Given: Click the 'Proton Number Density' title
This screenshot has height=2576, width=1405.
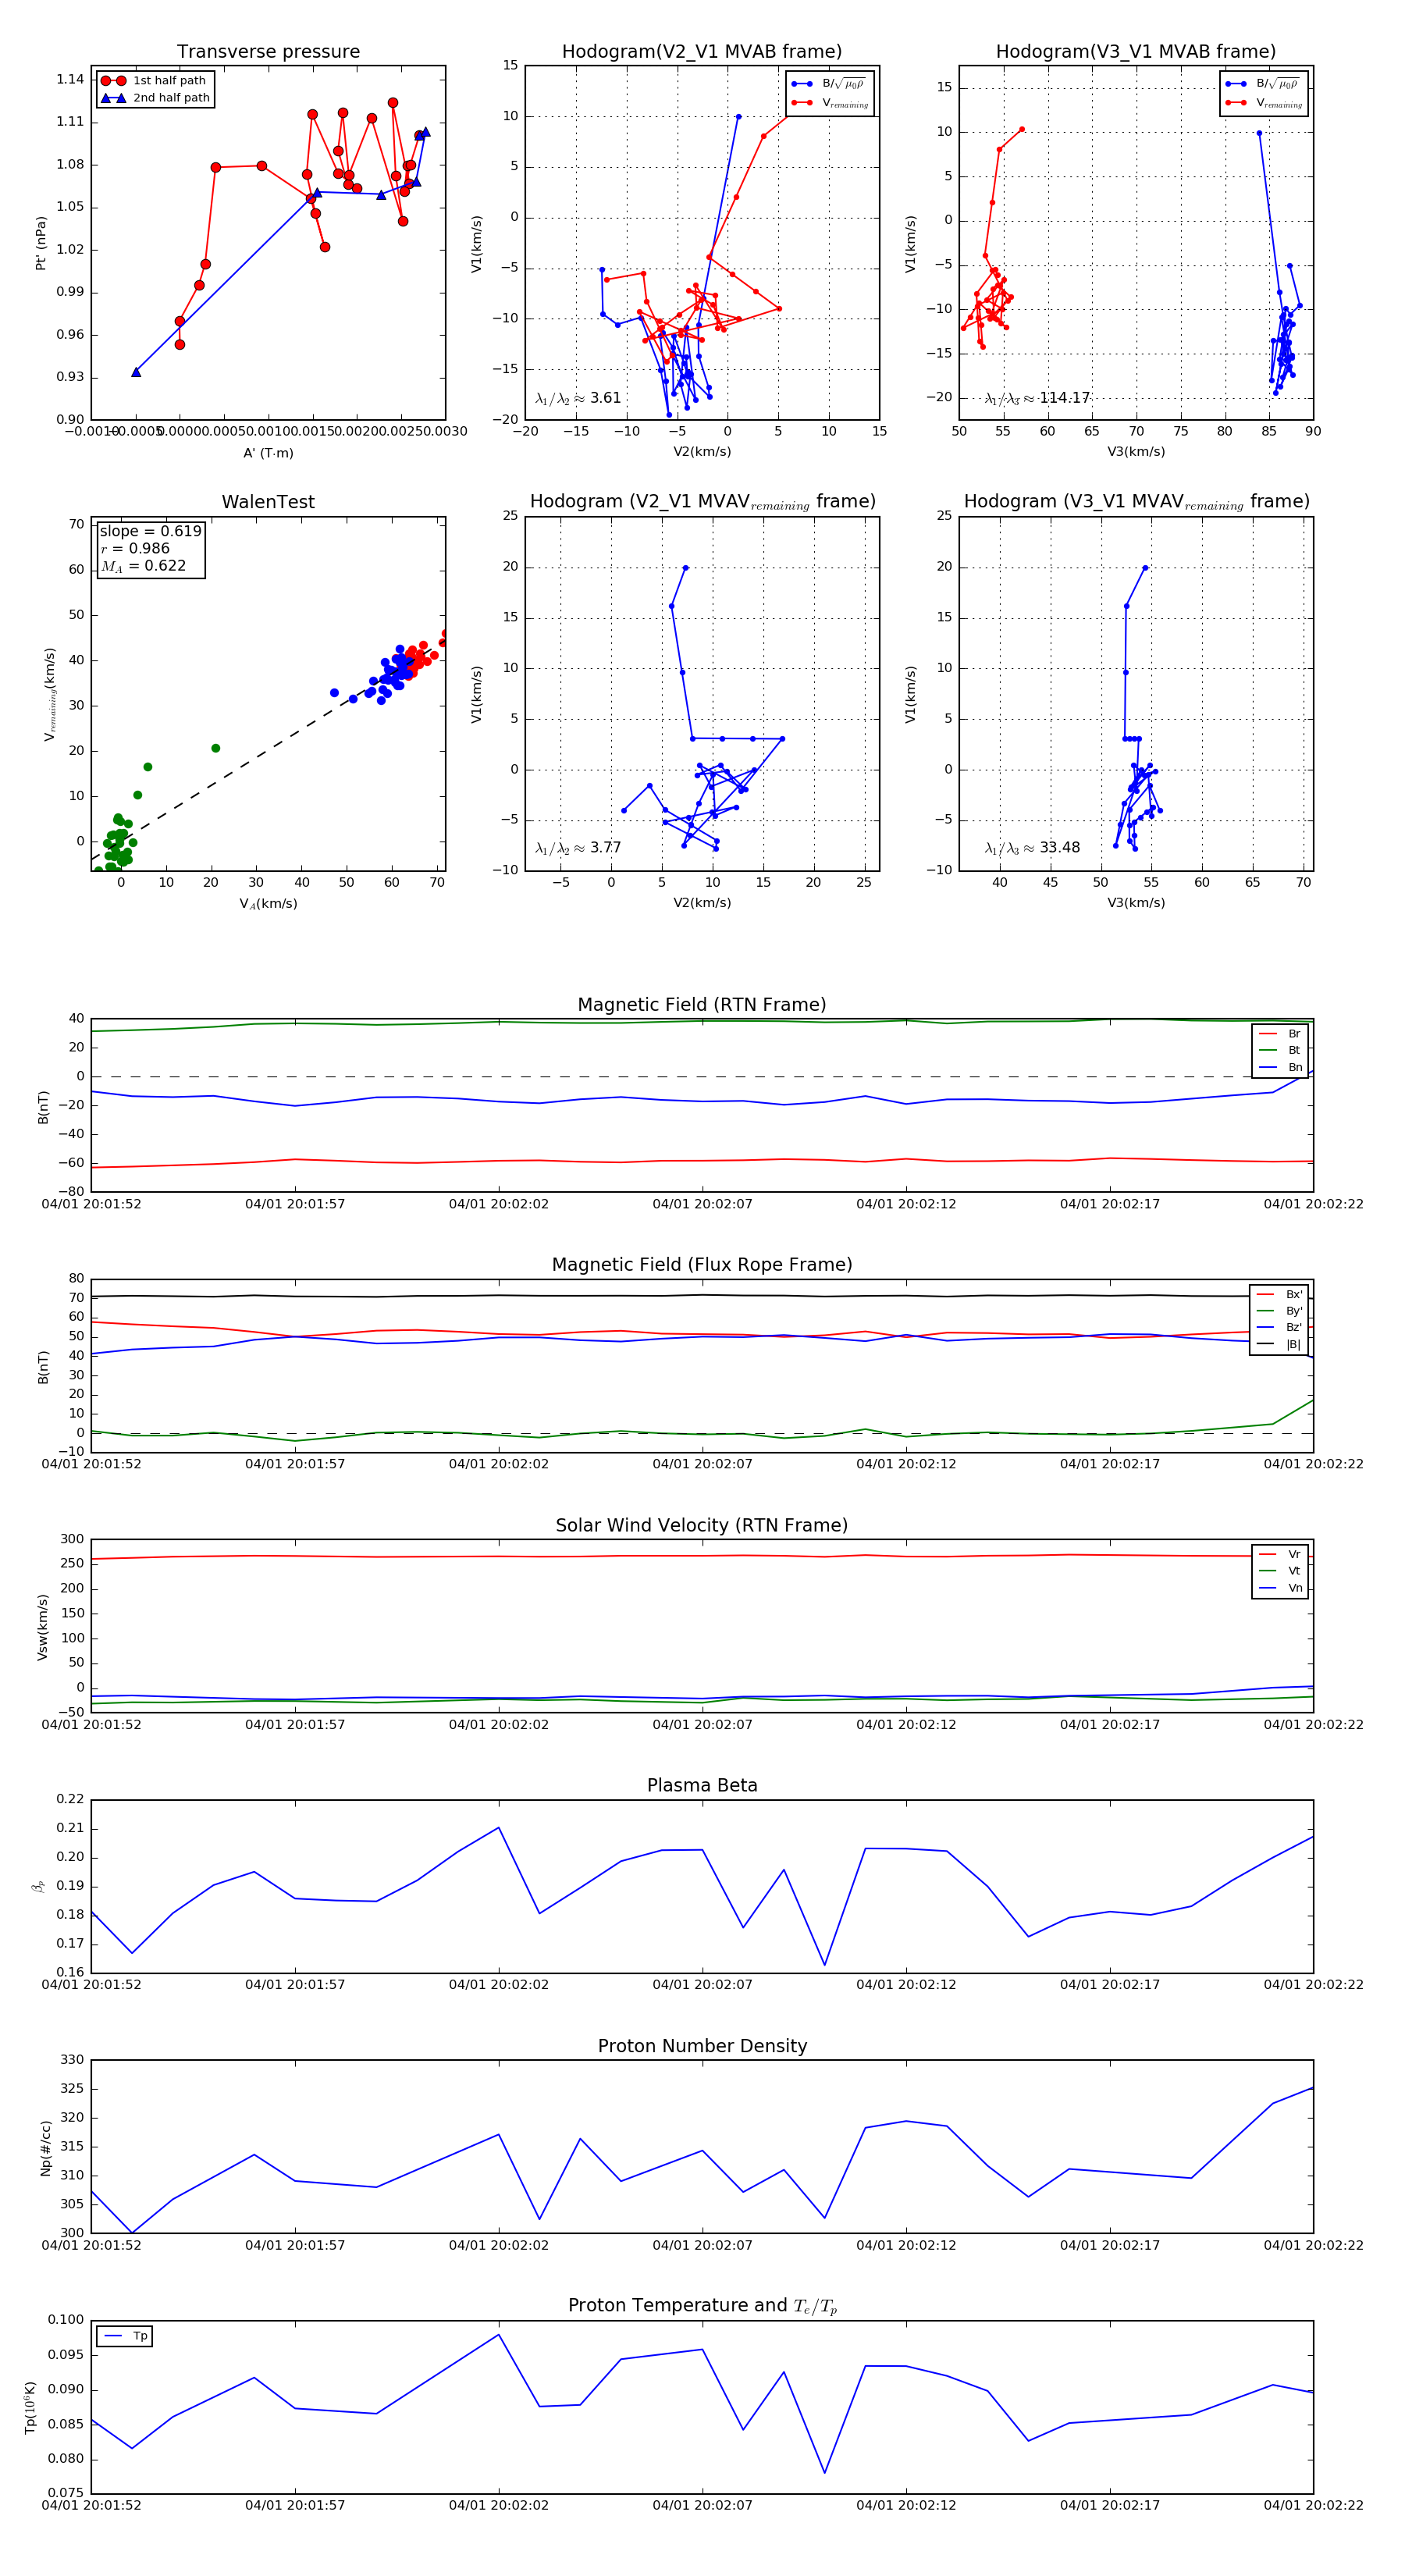Looking at the screenshot, I should [x=702, y=2046].
